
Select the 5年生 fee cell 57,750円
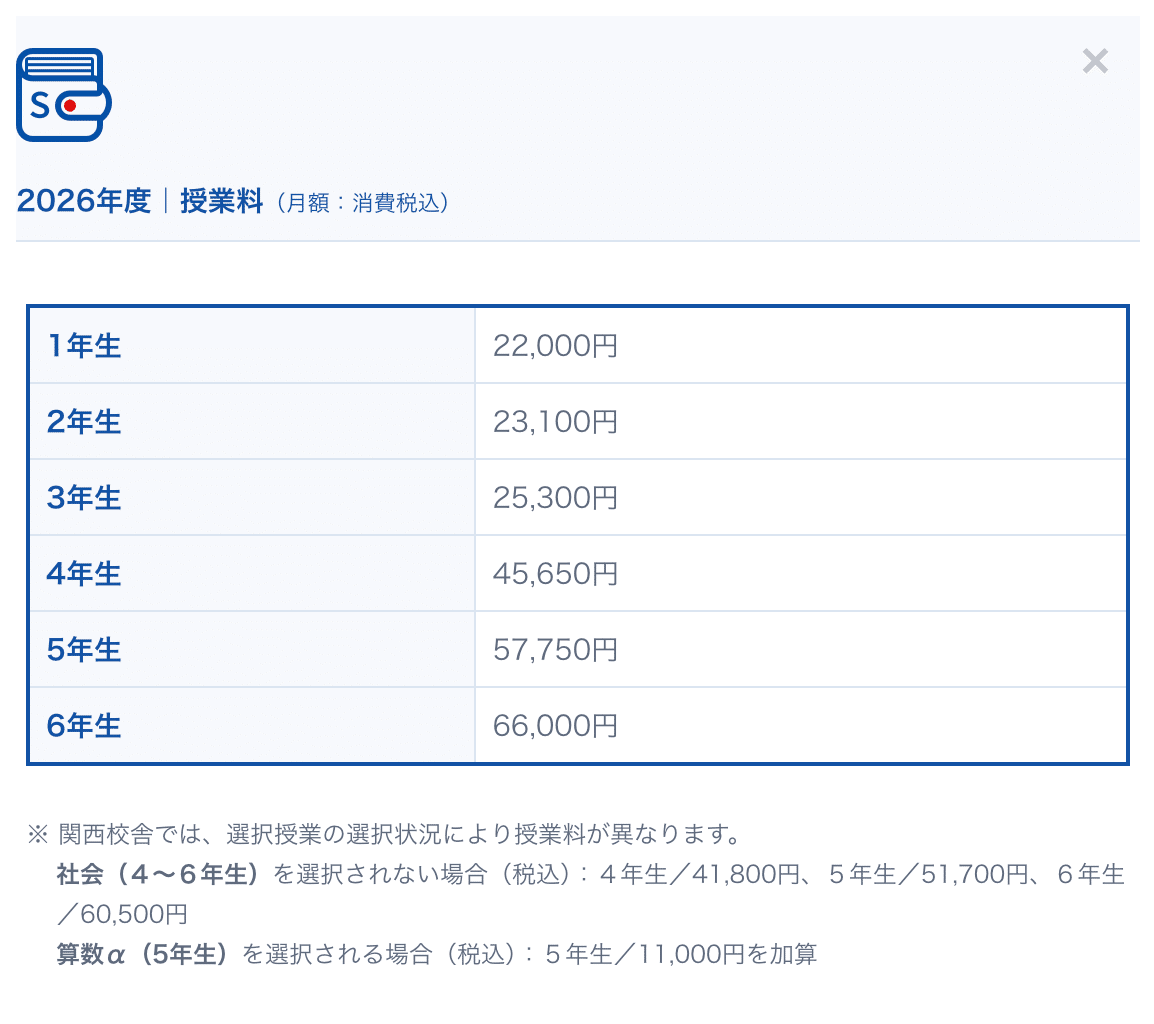pyautogui.click(x=554, y=649)
